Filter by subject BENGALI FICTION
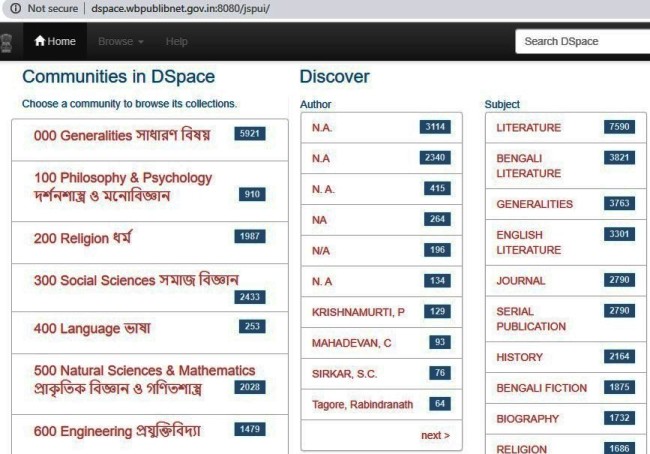This screenshot has width=650, height=454. click(x=542, y=388)
